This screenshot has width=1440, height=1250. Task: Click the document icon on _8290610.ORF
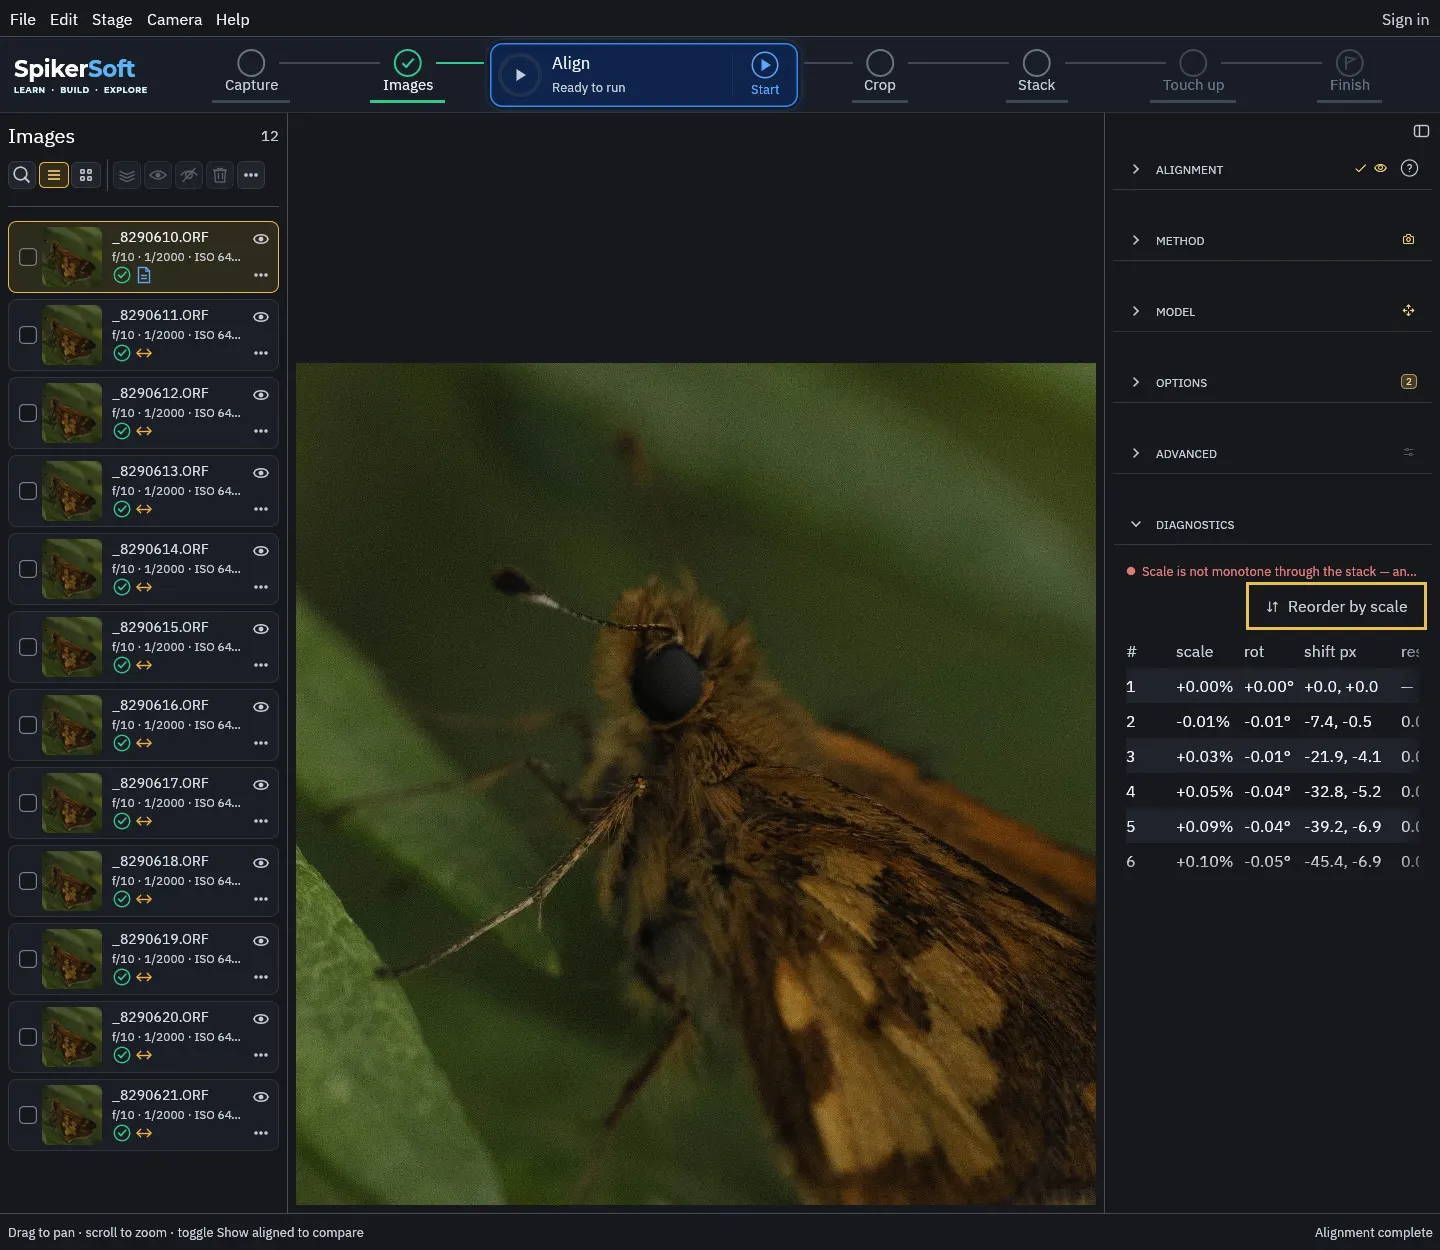click(144, 275)
